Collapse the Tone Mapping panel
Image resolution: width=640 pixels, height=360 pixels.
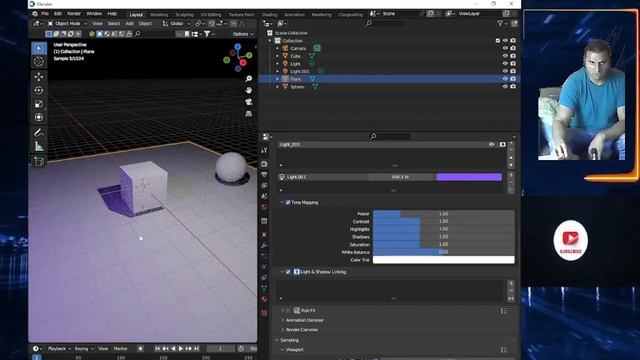[282, 202]
